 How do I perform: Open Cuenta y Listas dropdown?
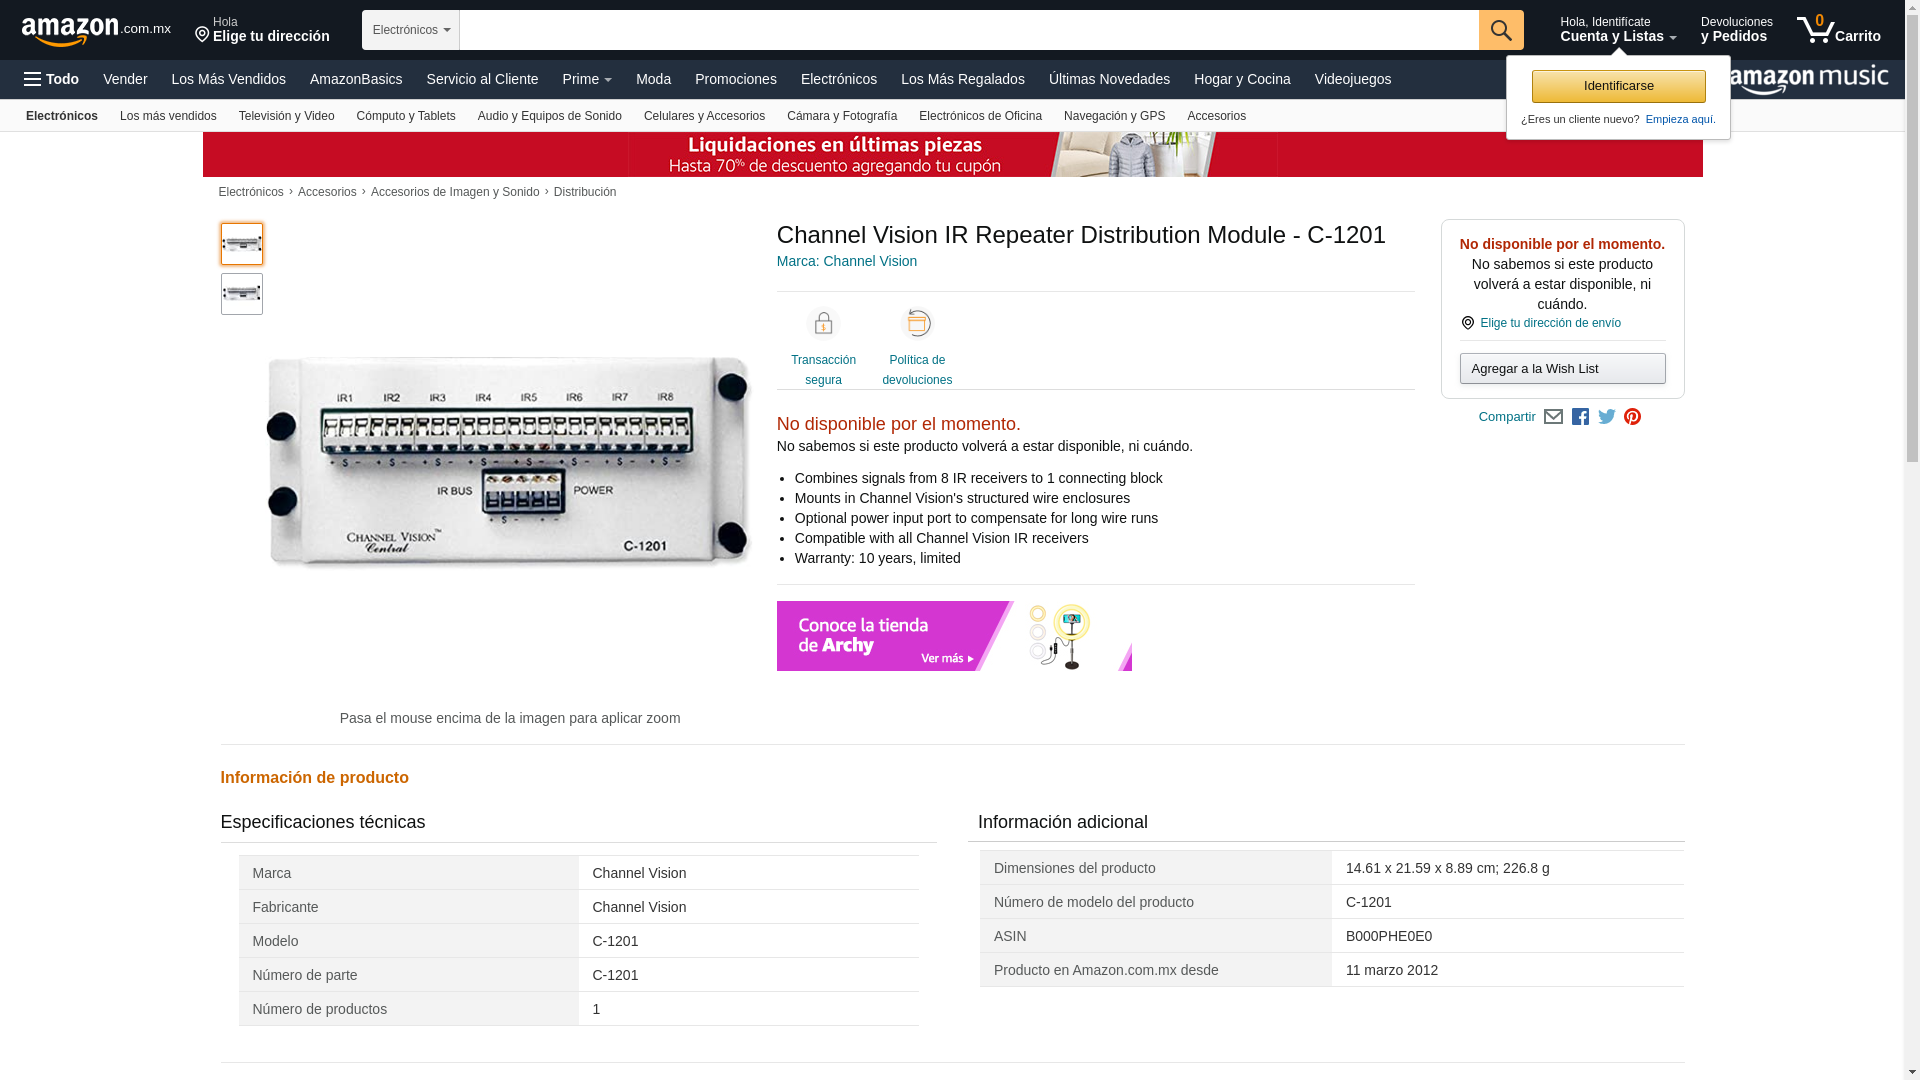(1618, 30)
